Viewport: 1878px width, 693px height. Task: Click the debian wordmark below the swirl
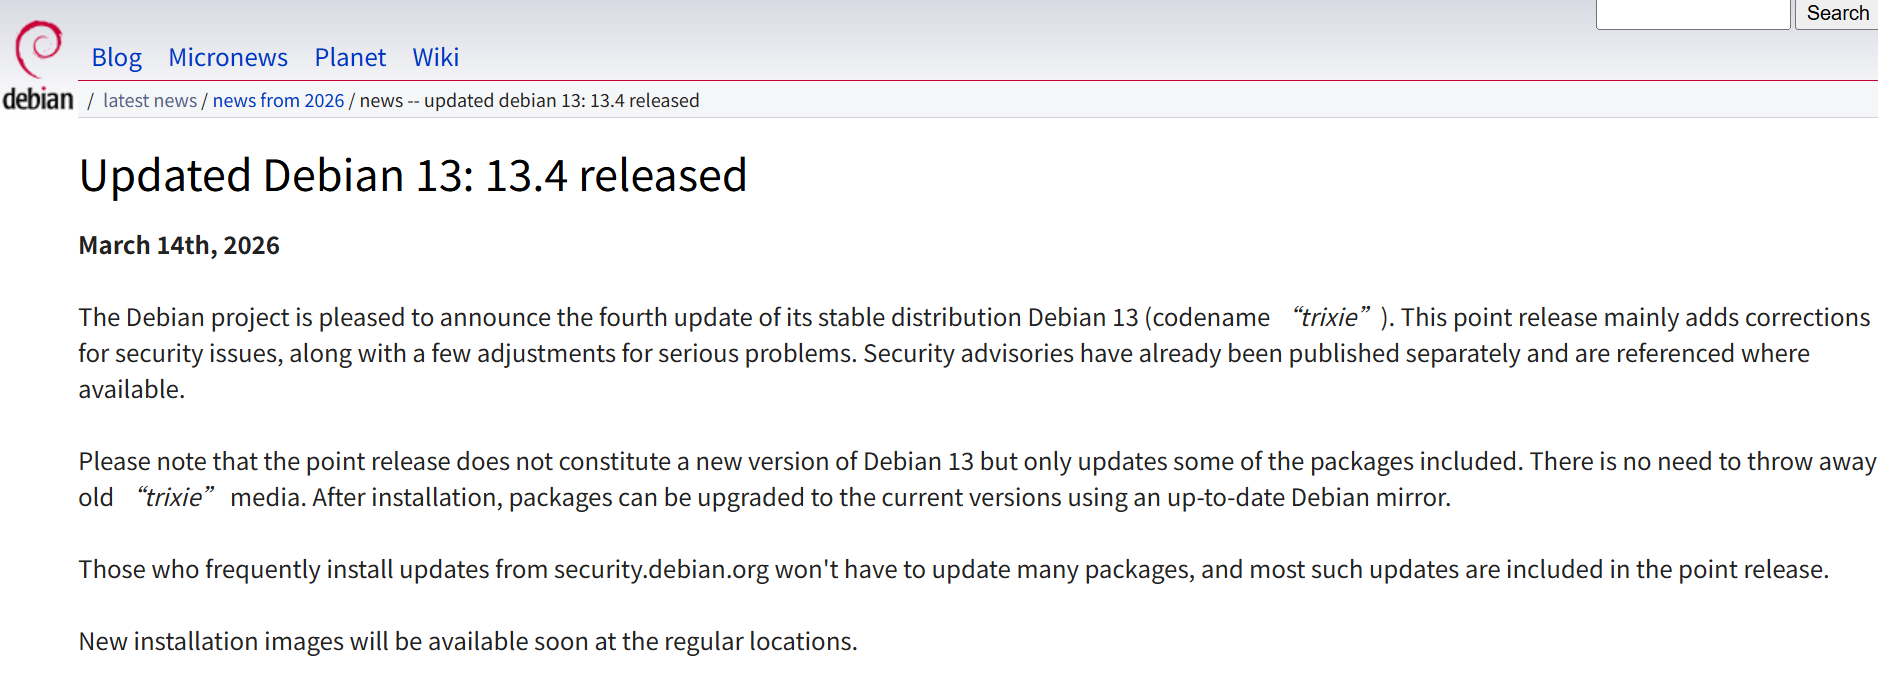39,98
